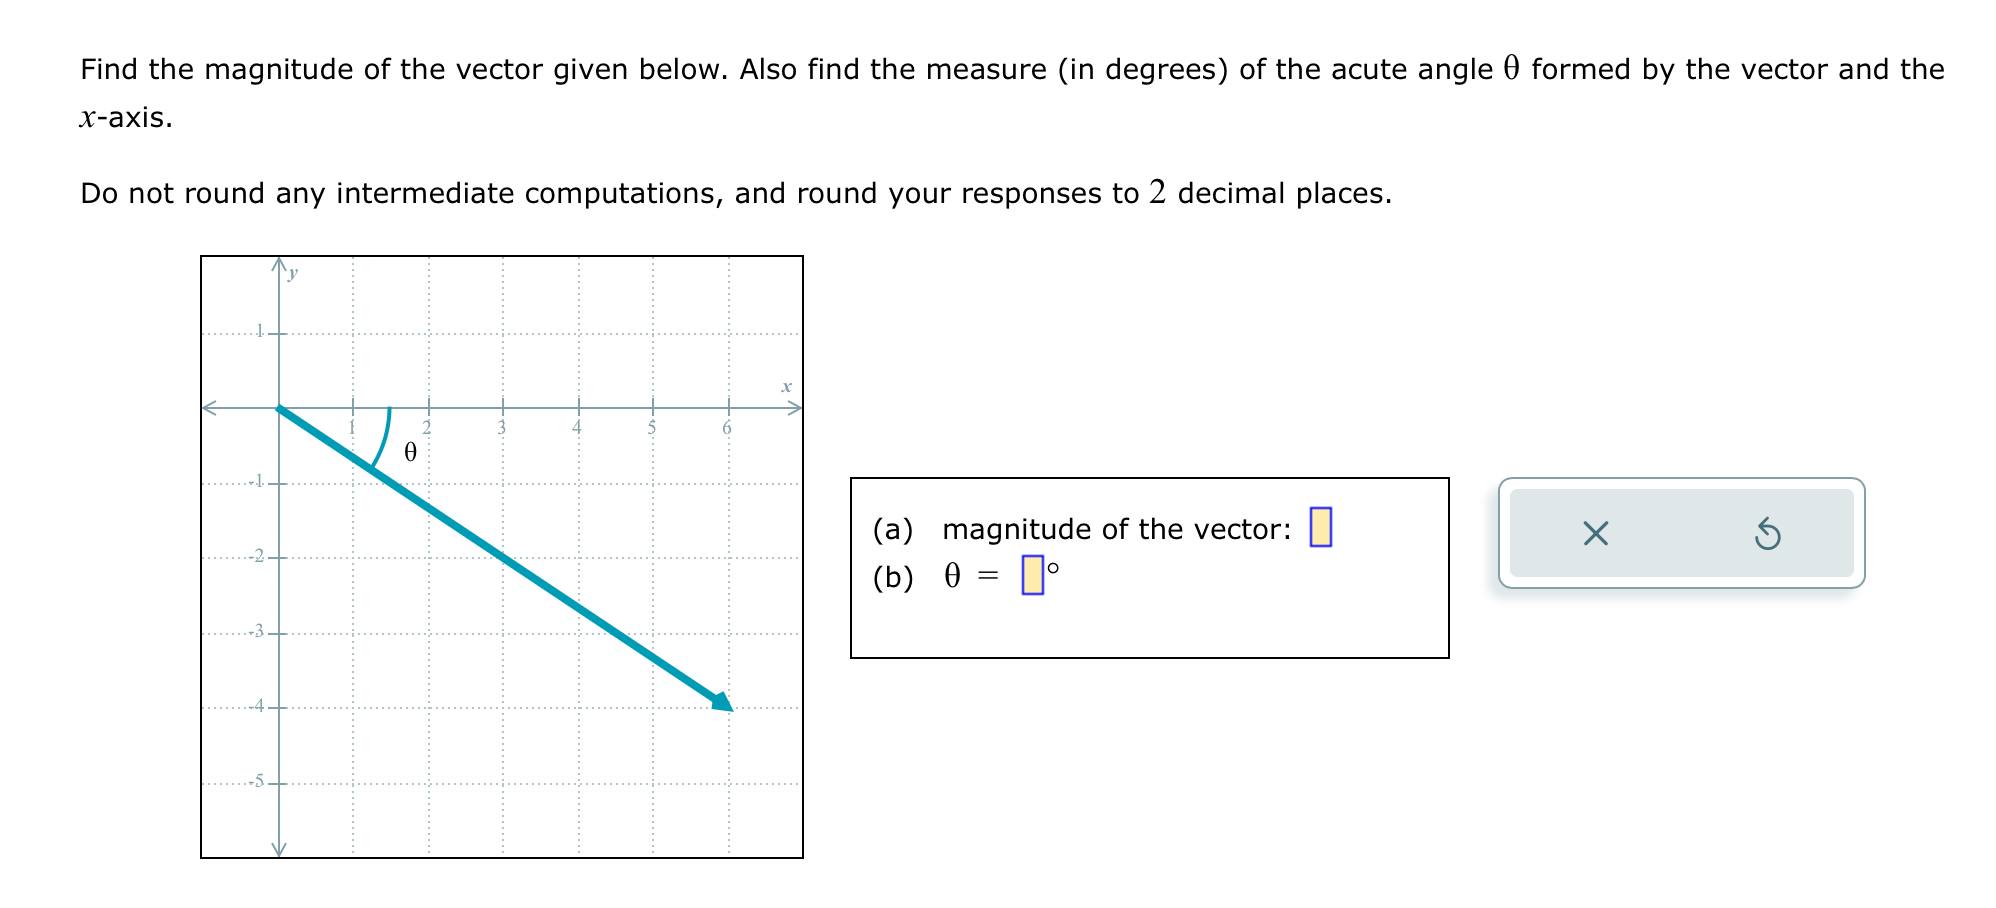Click the label "magnitude of the vector"
Viewport: 1996px width, 908px height.
point(1113,528)
